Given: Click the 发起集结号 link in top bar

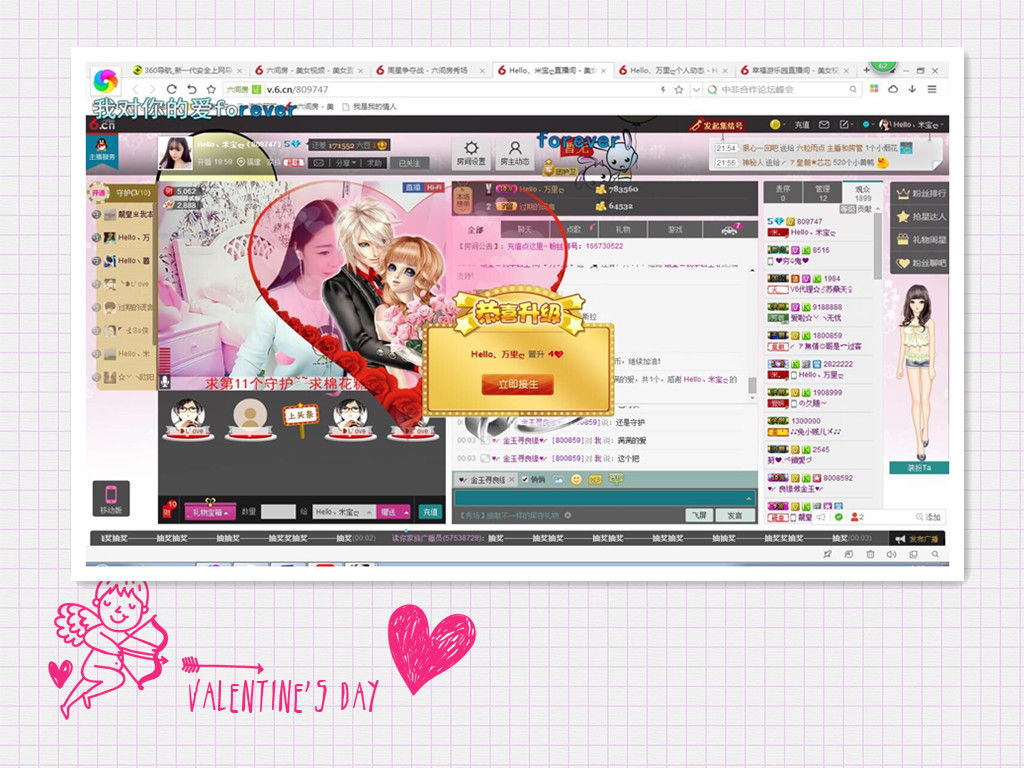Looking at the screenshot, I should 716,125.
